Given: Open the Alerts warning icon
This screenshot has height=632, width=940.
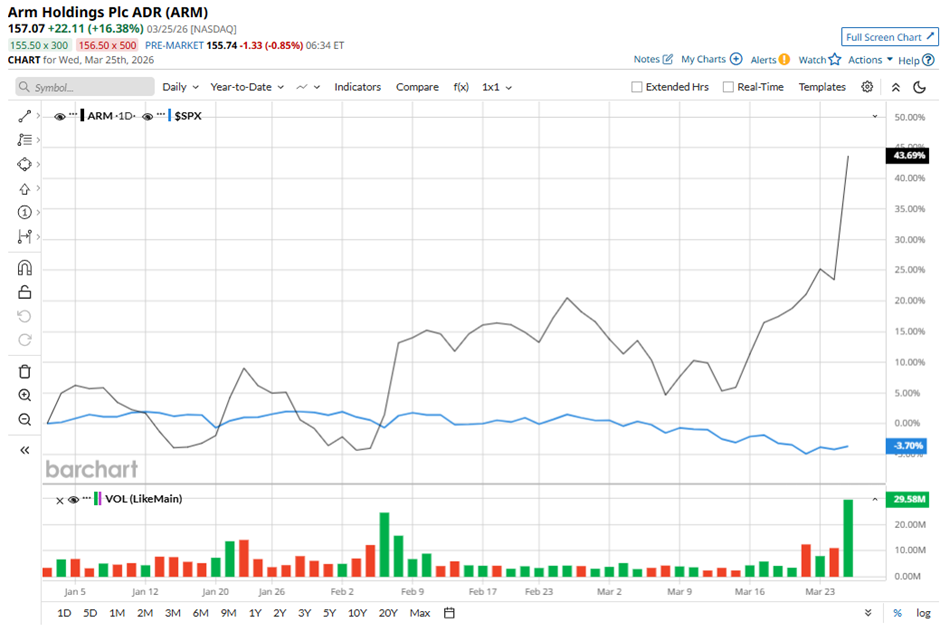Looking at the screenshot, I should coord(784,59).
